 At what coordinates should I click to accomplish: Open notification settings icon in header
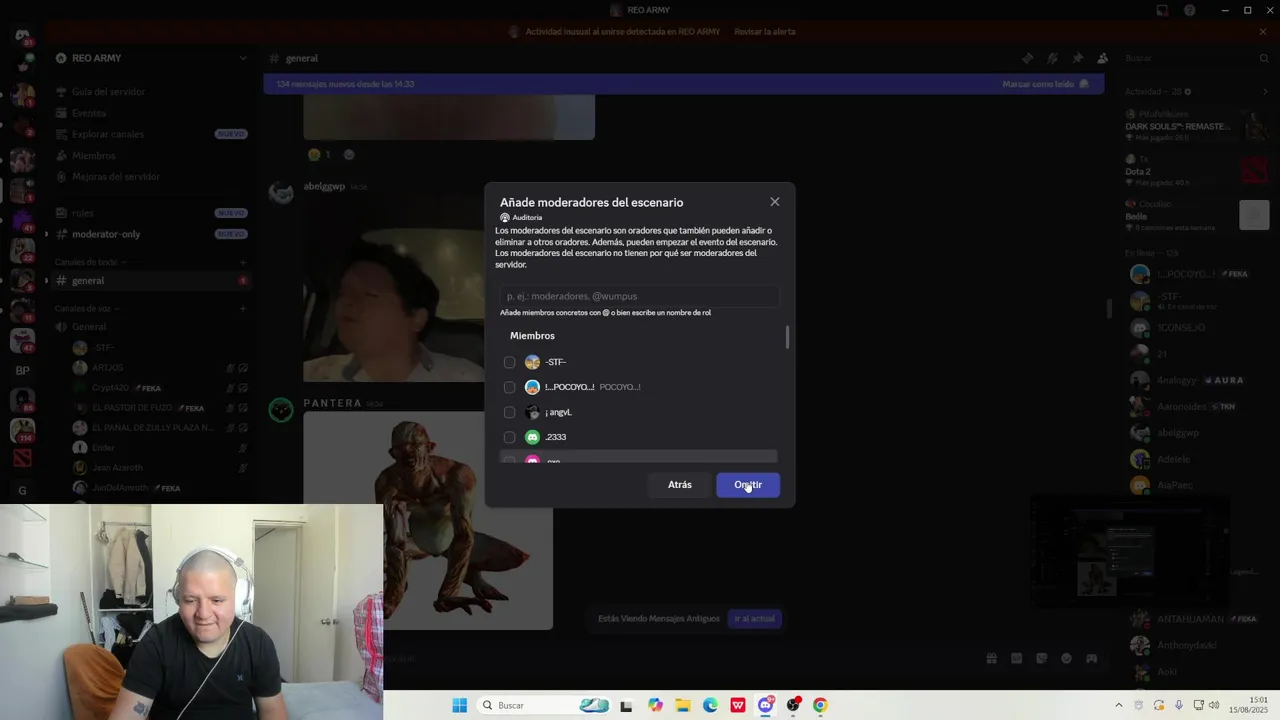pyautogui.click(x=1052, y=58)
